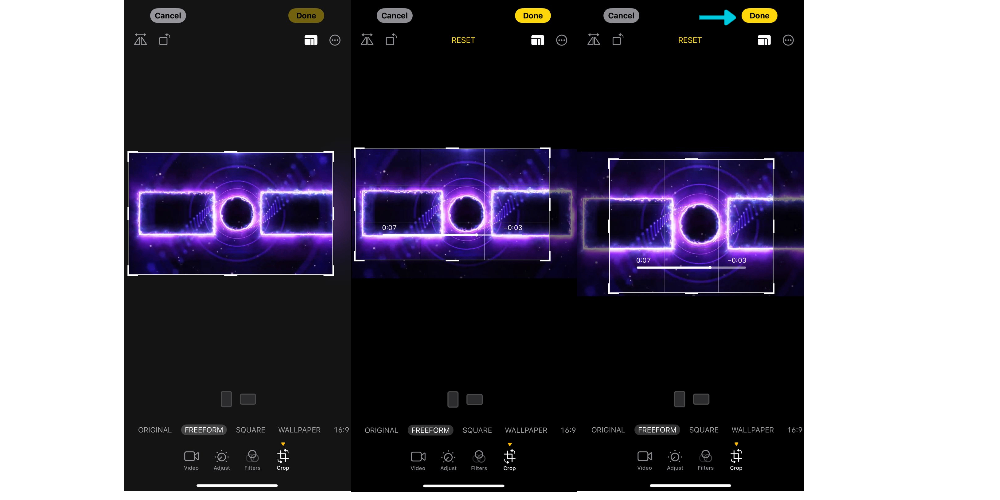Select SQUARE ratio in right screenshot
This screenshot has width=1000, height=500.
(704, 430)
